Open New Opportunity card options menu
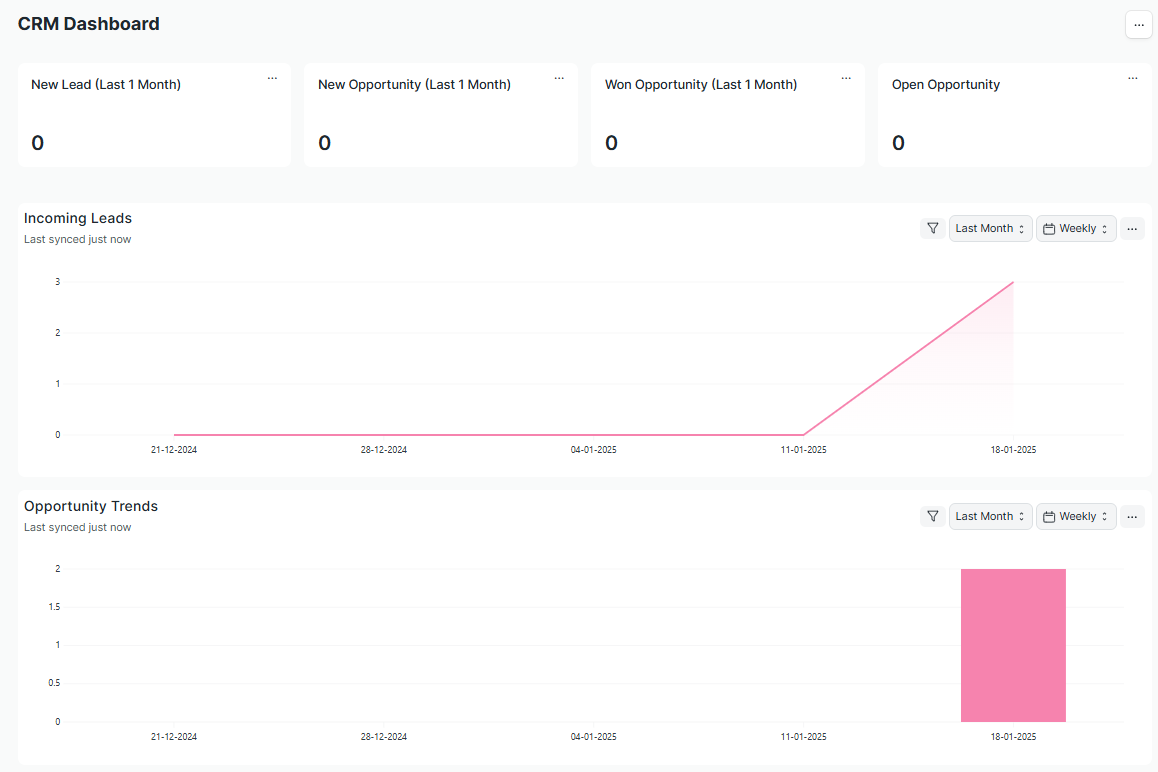This screenshot has width=1158, height=772. coord(559,78)
